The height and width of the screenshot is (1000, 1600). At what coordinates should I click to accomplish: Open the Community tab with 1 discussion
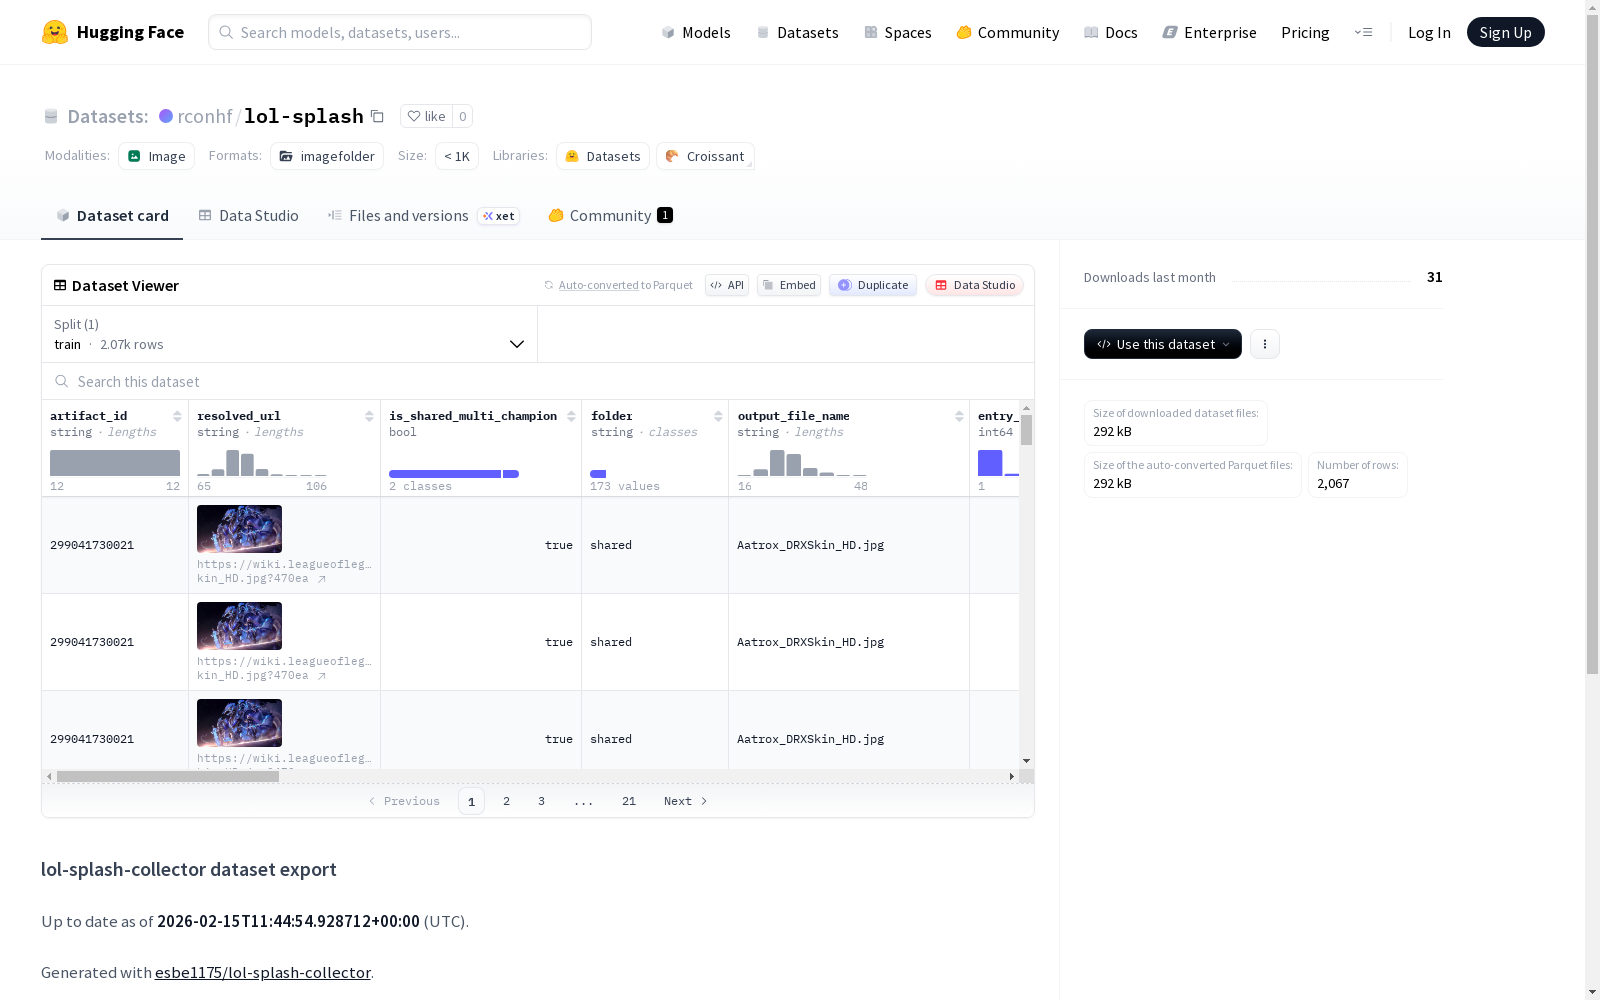coord(610,216)
